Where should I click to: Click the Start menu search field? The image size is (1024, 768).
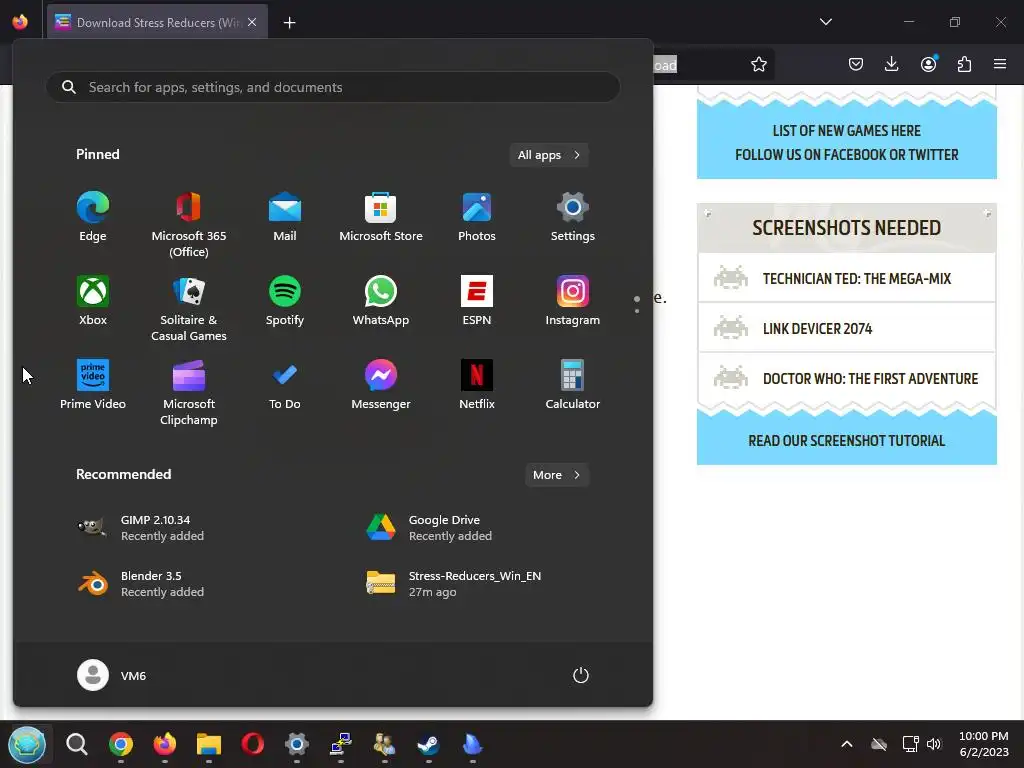click(333, 87)
